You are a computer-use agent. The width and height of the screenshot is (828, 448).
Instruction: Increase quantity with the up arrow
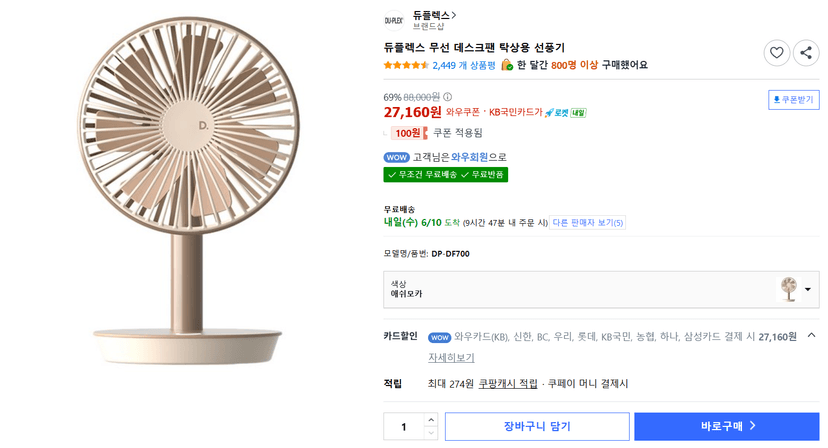[x=431, y=419]
